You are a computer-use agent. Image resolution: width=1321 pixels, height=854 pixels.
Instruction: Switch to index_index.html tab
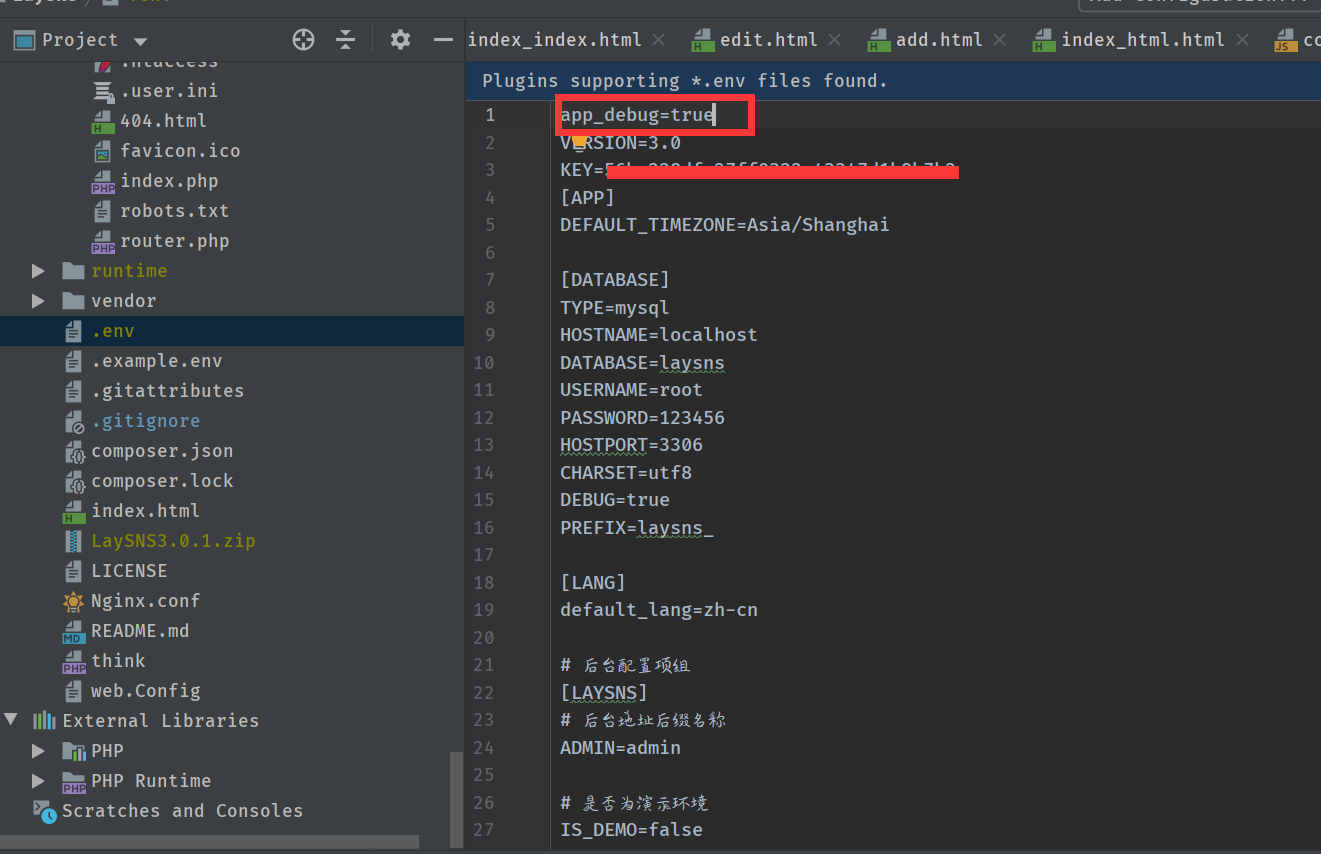point(555,40)
